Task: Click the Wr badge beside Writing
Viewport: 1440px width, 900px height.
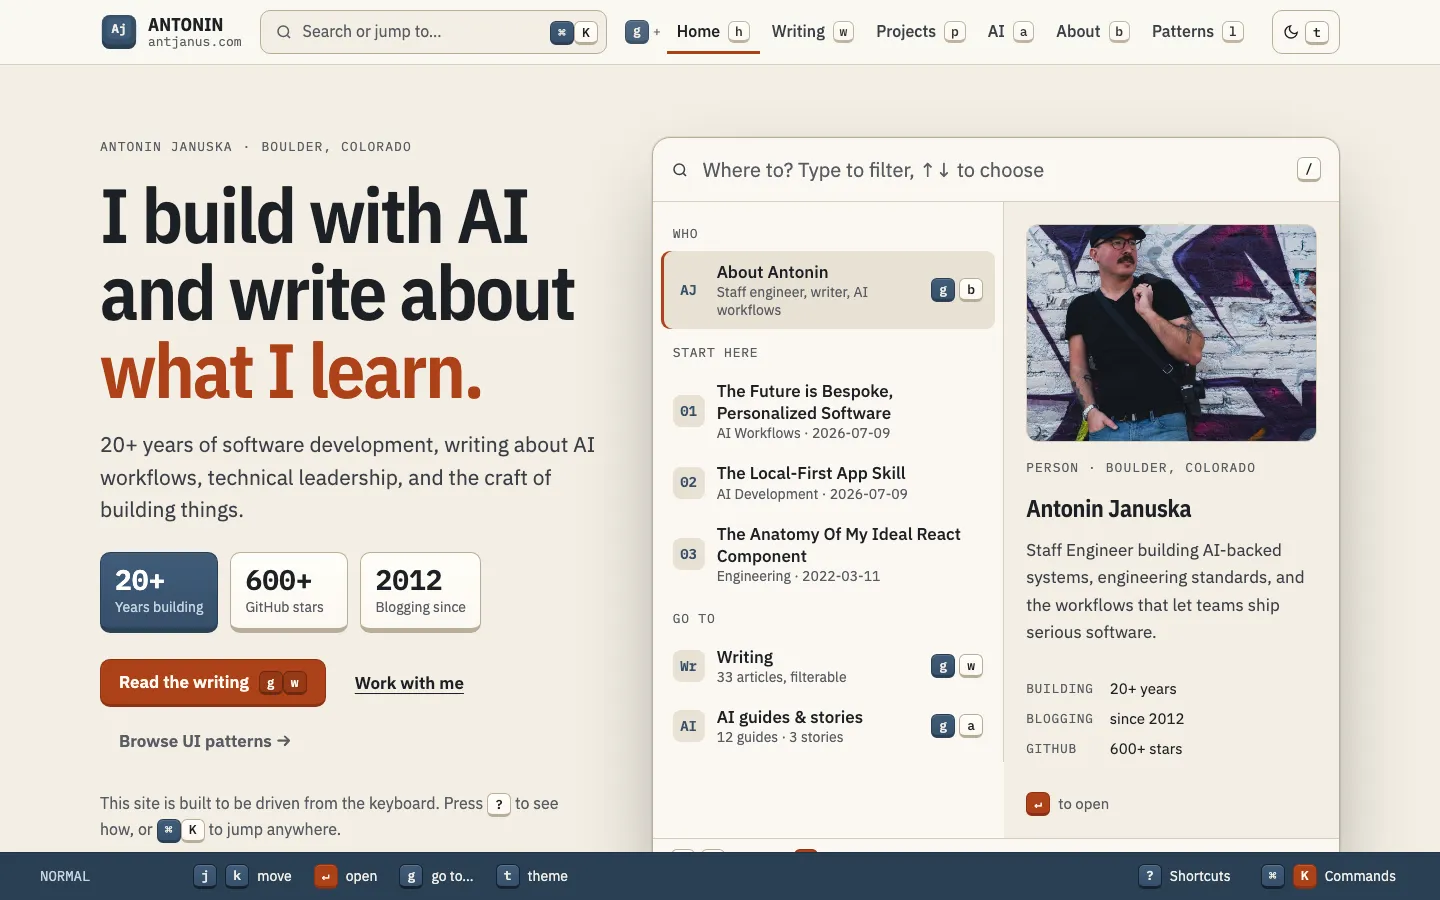Action: [x=689, y=666]
